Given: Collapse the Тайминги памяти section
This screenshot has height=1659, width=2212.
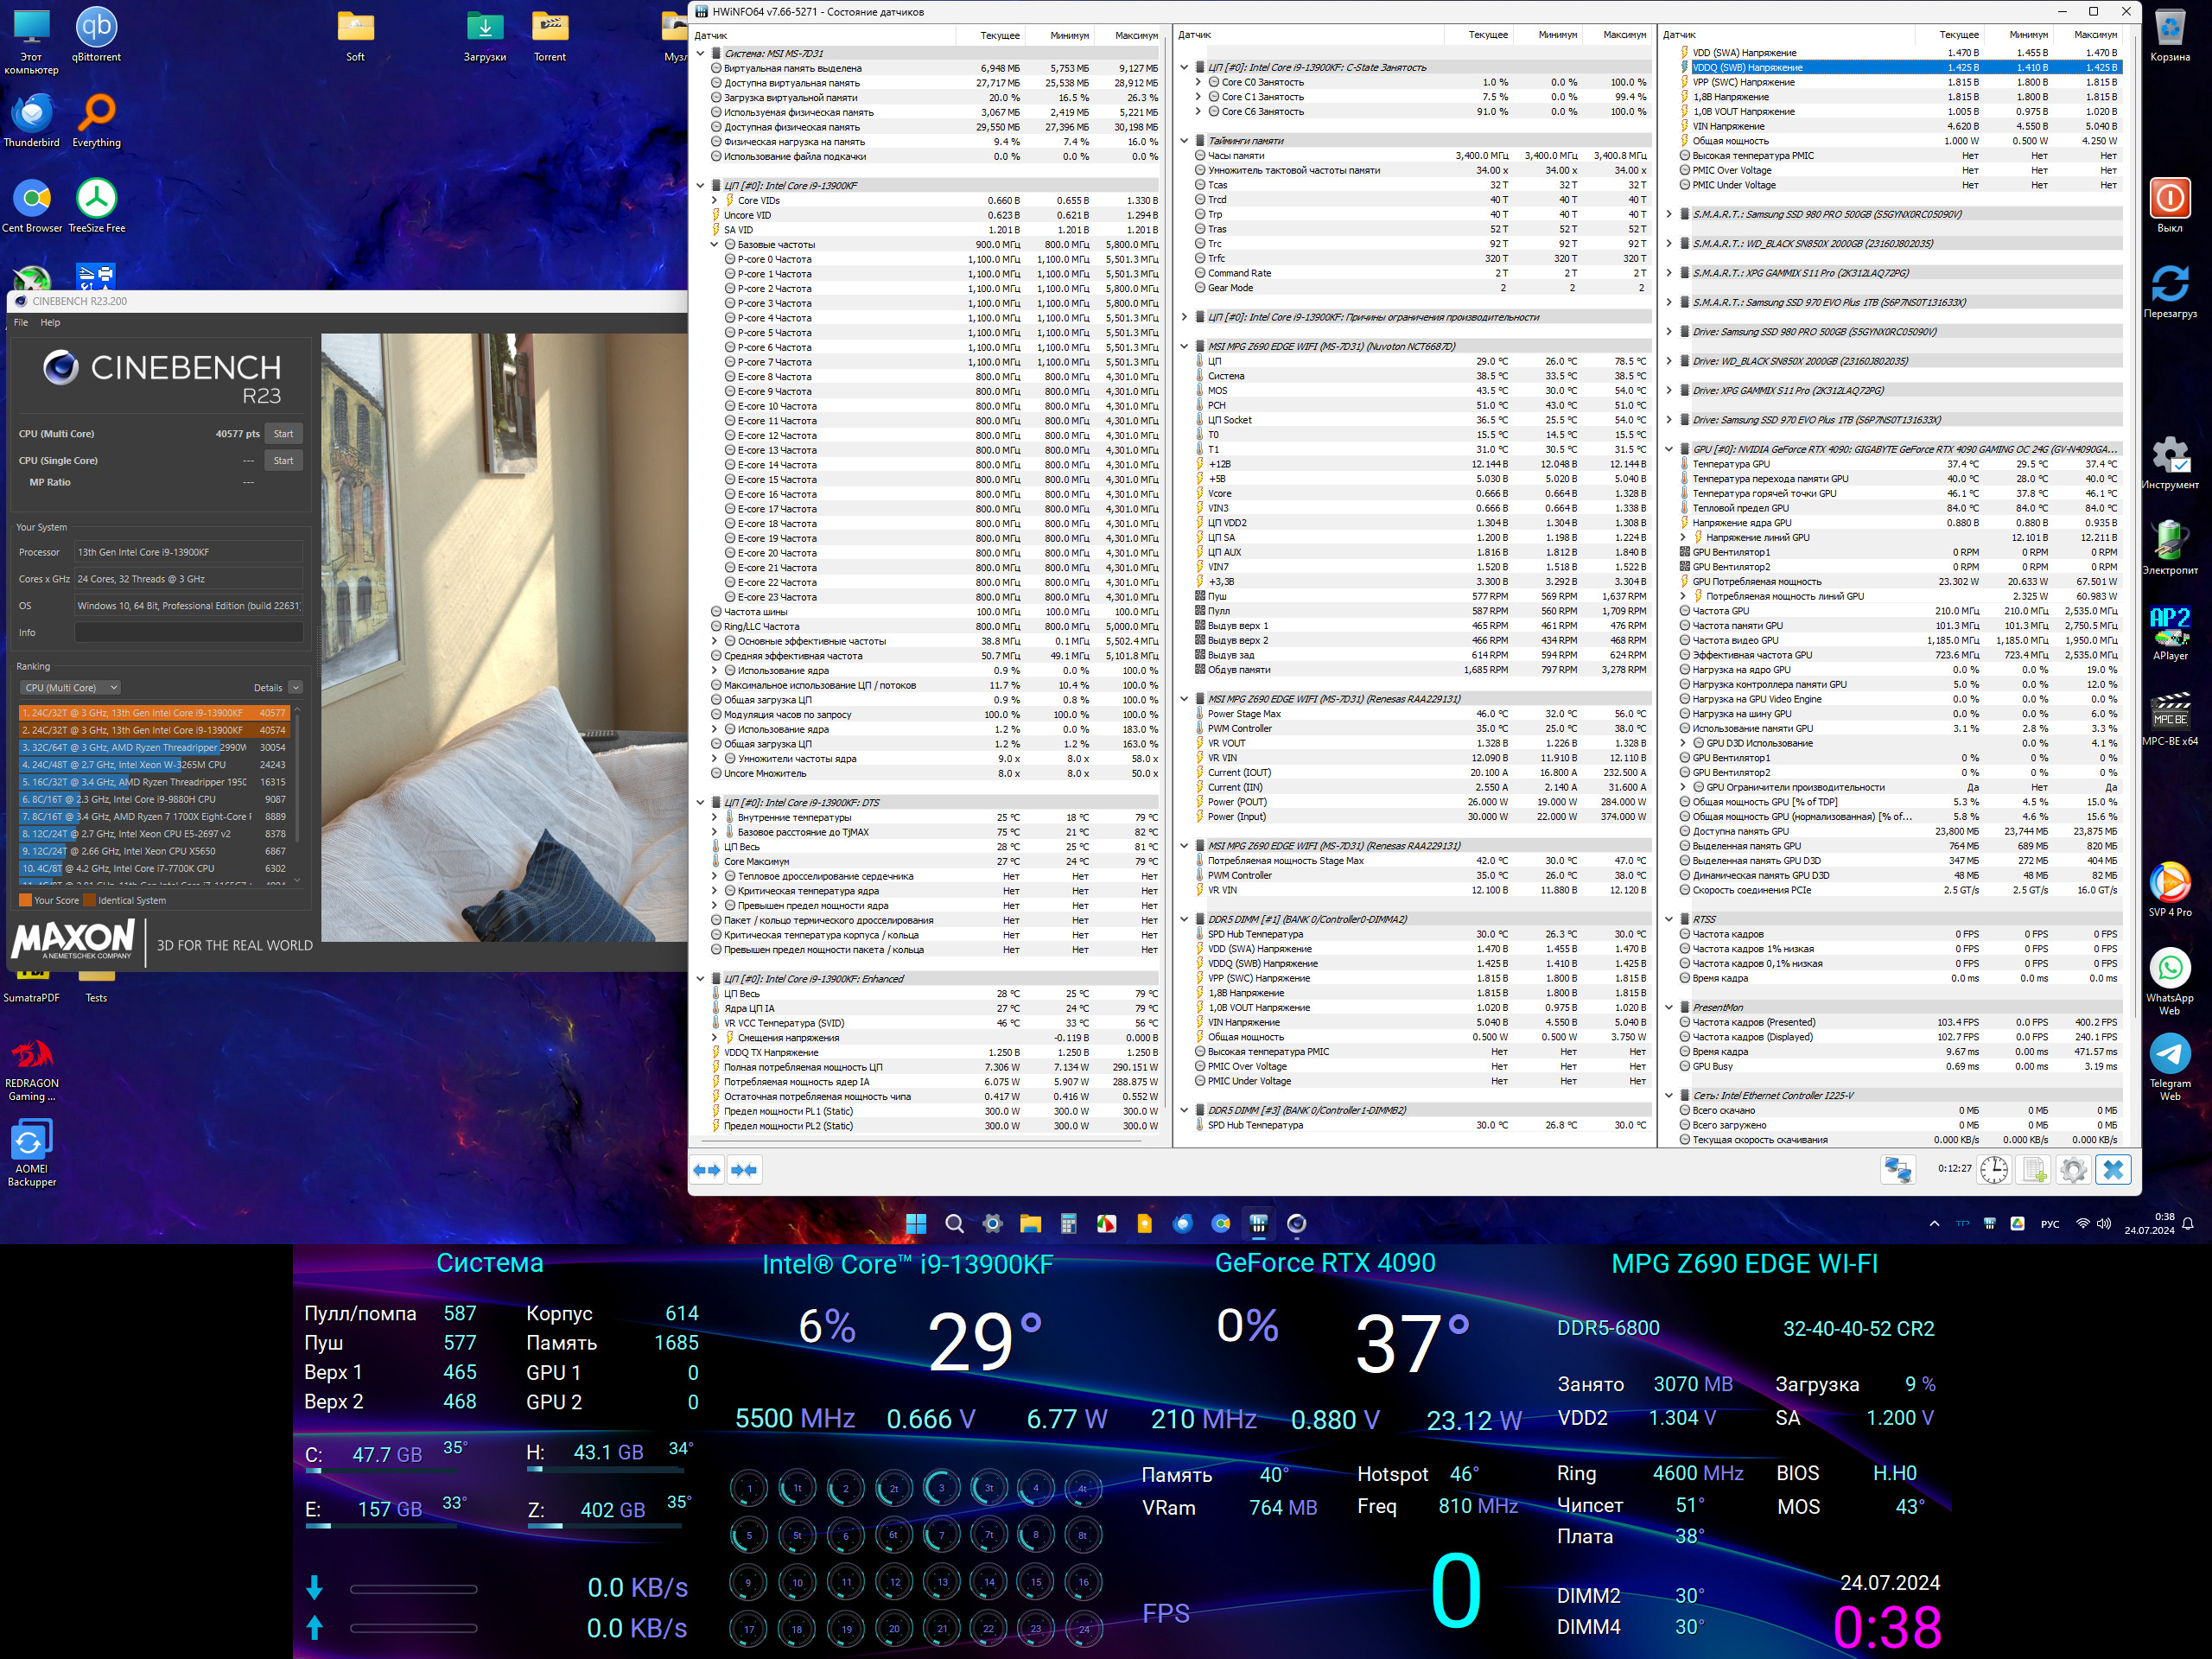Looking at the screenshot, I should coord(1184,141).
